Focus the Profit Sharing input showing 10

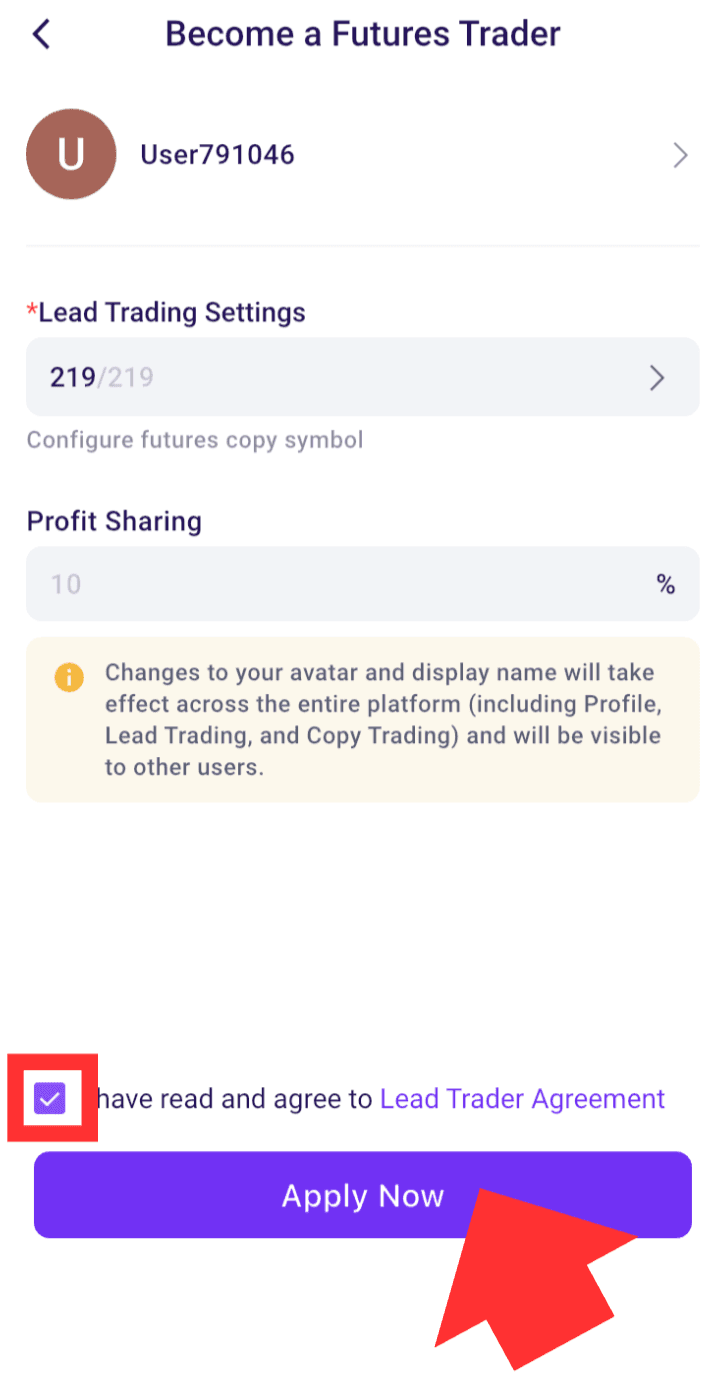tap(362, 584)
